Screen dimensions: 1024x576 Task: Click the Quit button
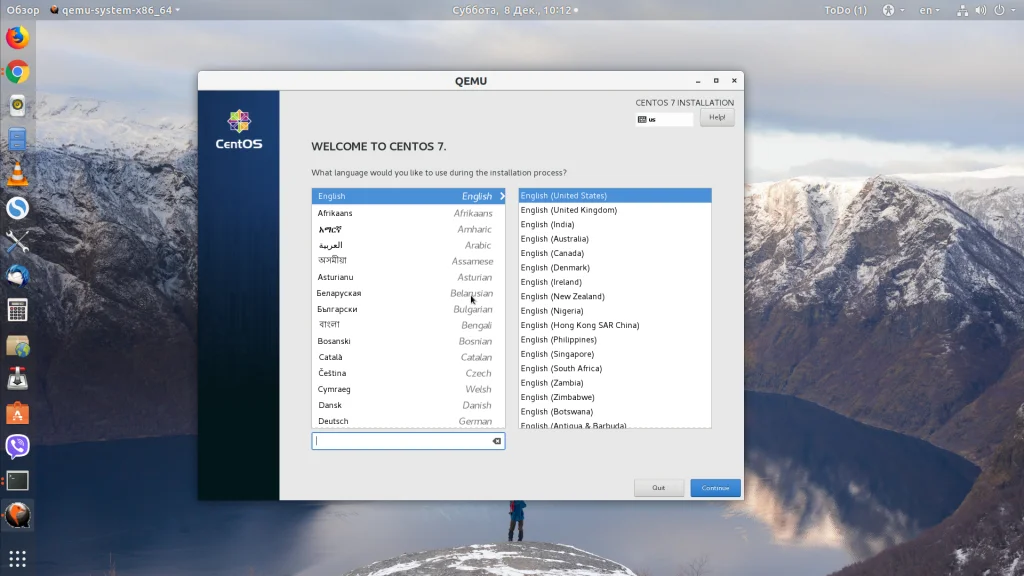point(658,488)
